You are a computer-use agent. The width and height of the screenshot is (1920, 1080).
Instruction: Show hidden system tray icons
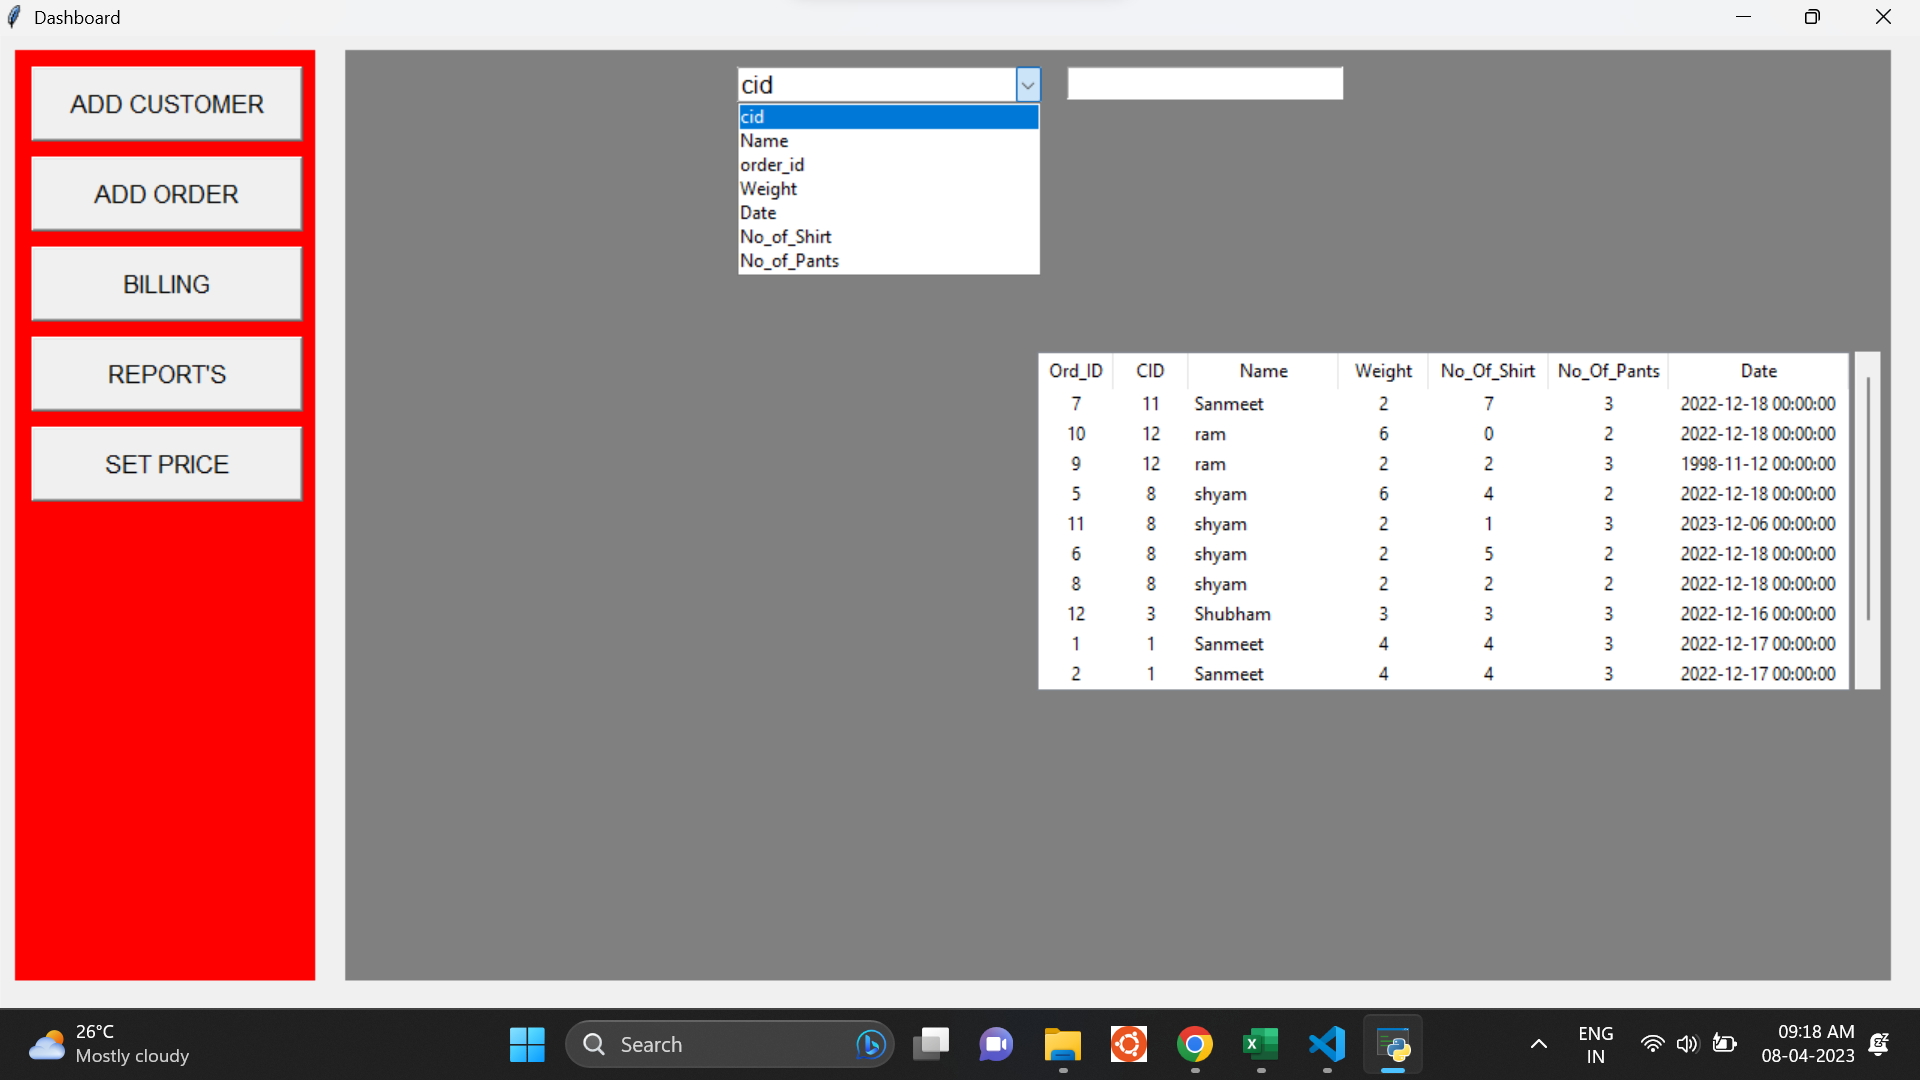tap(1538, 1045)
